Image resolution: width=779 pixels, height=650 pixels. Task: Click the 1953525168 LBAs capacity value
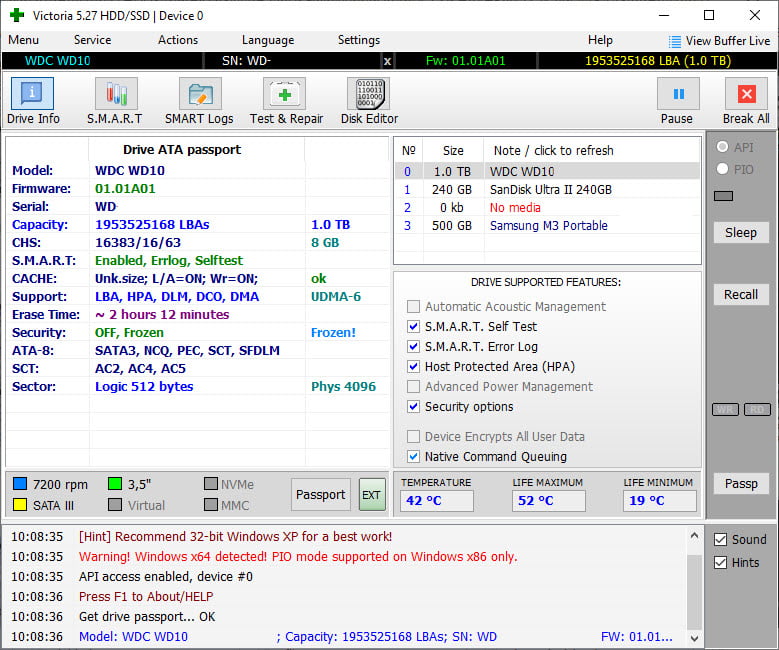(x=152, y=225)
